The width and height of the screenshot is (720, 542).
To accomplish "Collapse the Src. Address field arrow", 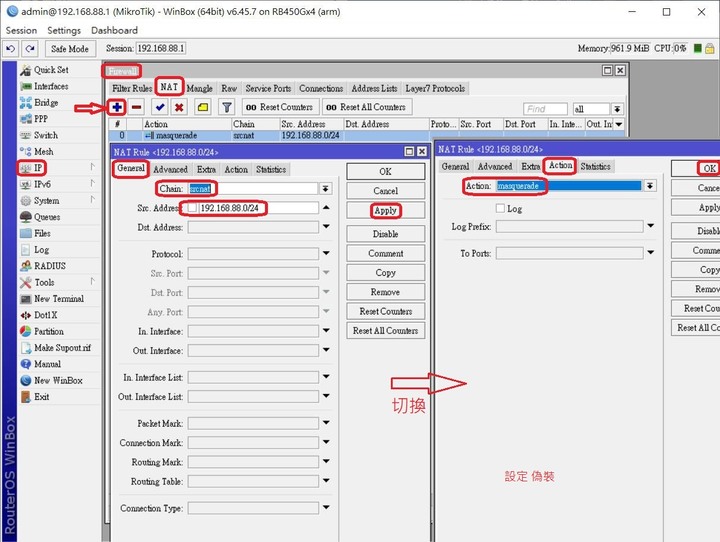I will (x=326, y=208).
